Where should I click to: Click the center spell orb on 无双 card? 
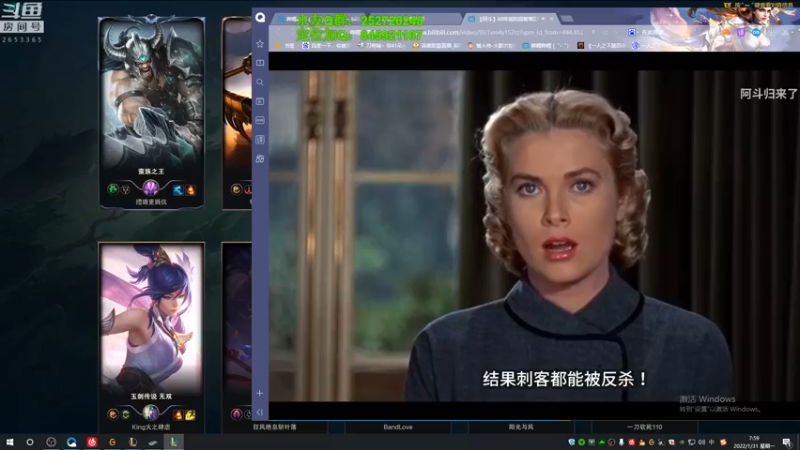(151, 413)
